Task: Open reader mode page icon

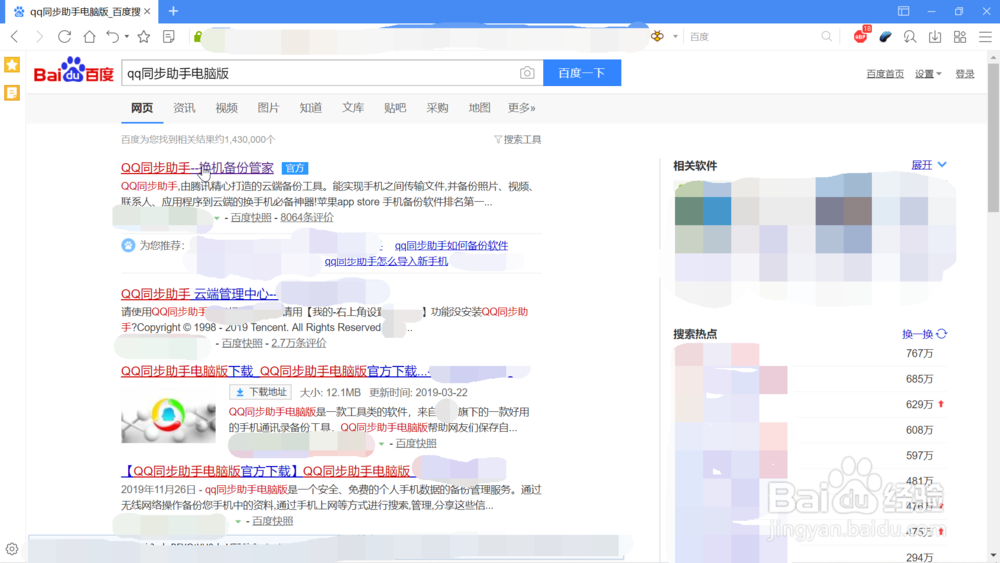Action: tap(169, 36)
